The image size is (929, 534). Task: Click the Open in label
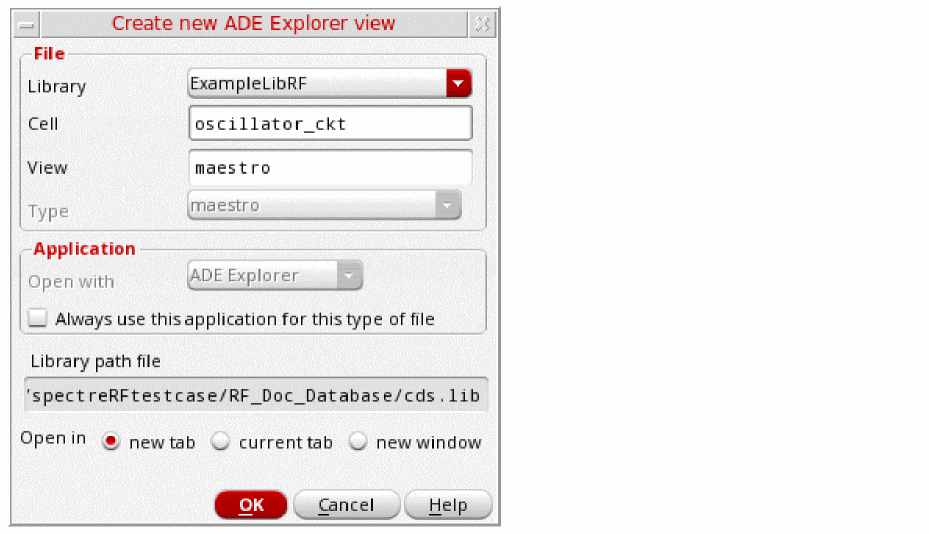coord(53,438)
